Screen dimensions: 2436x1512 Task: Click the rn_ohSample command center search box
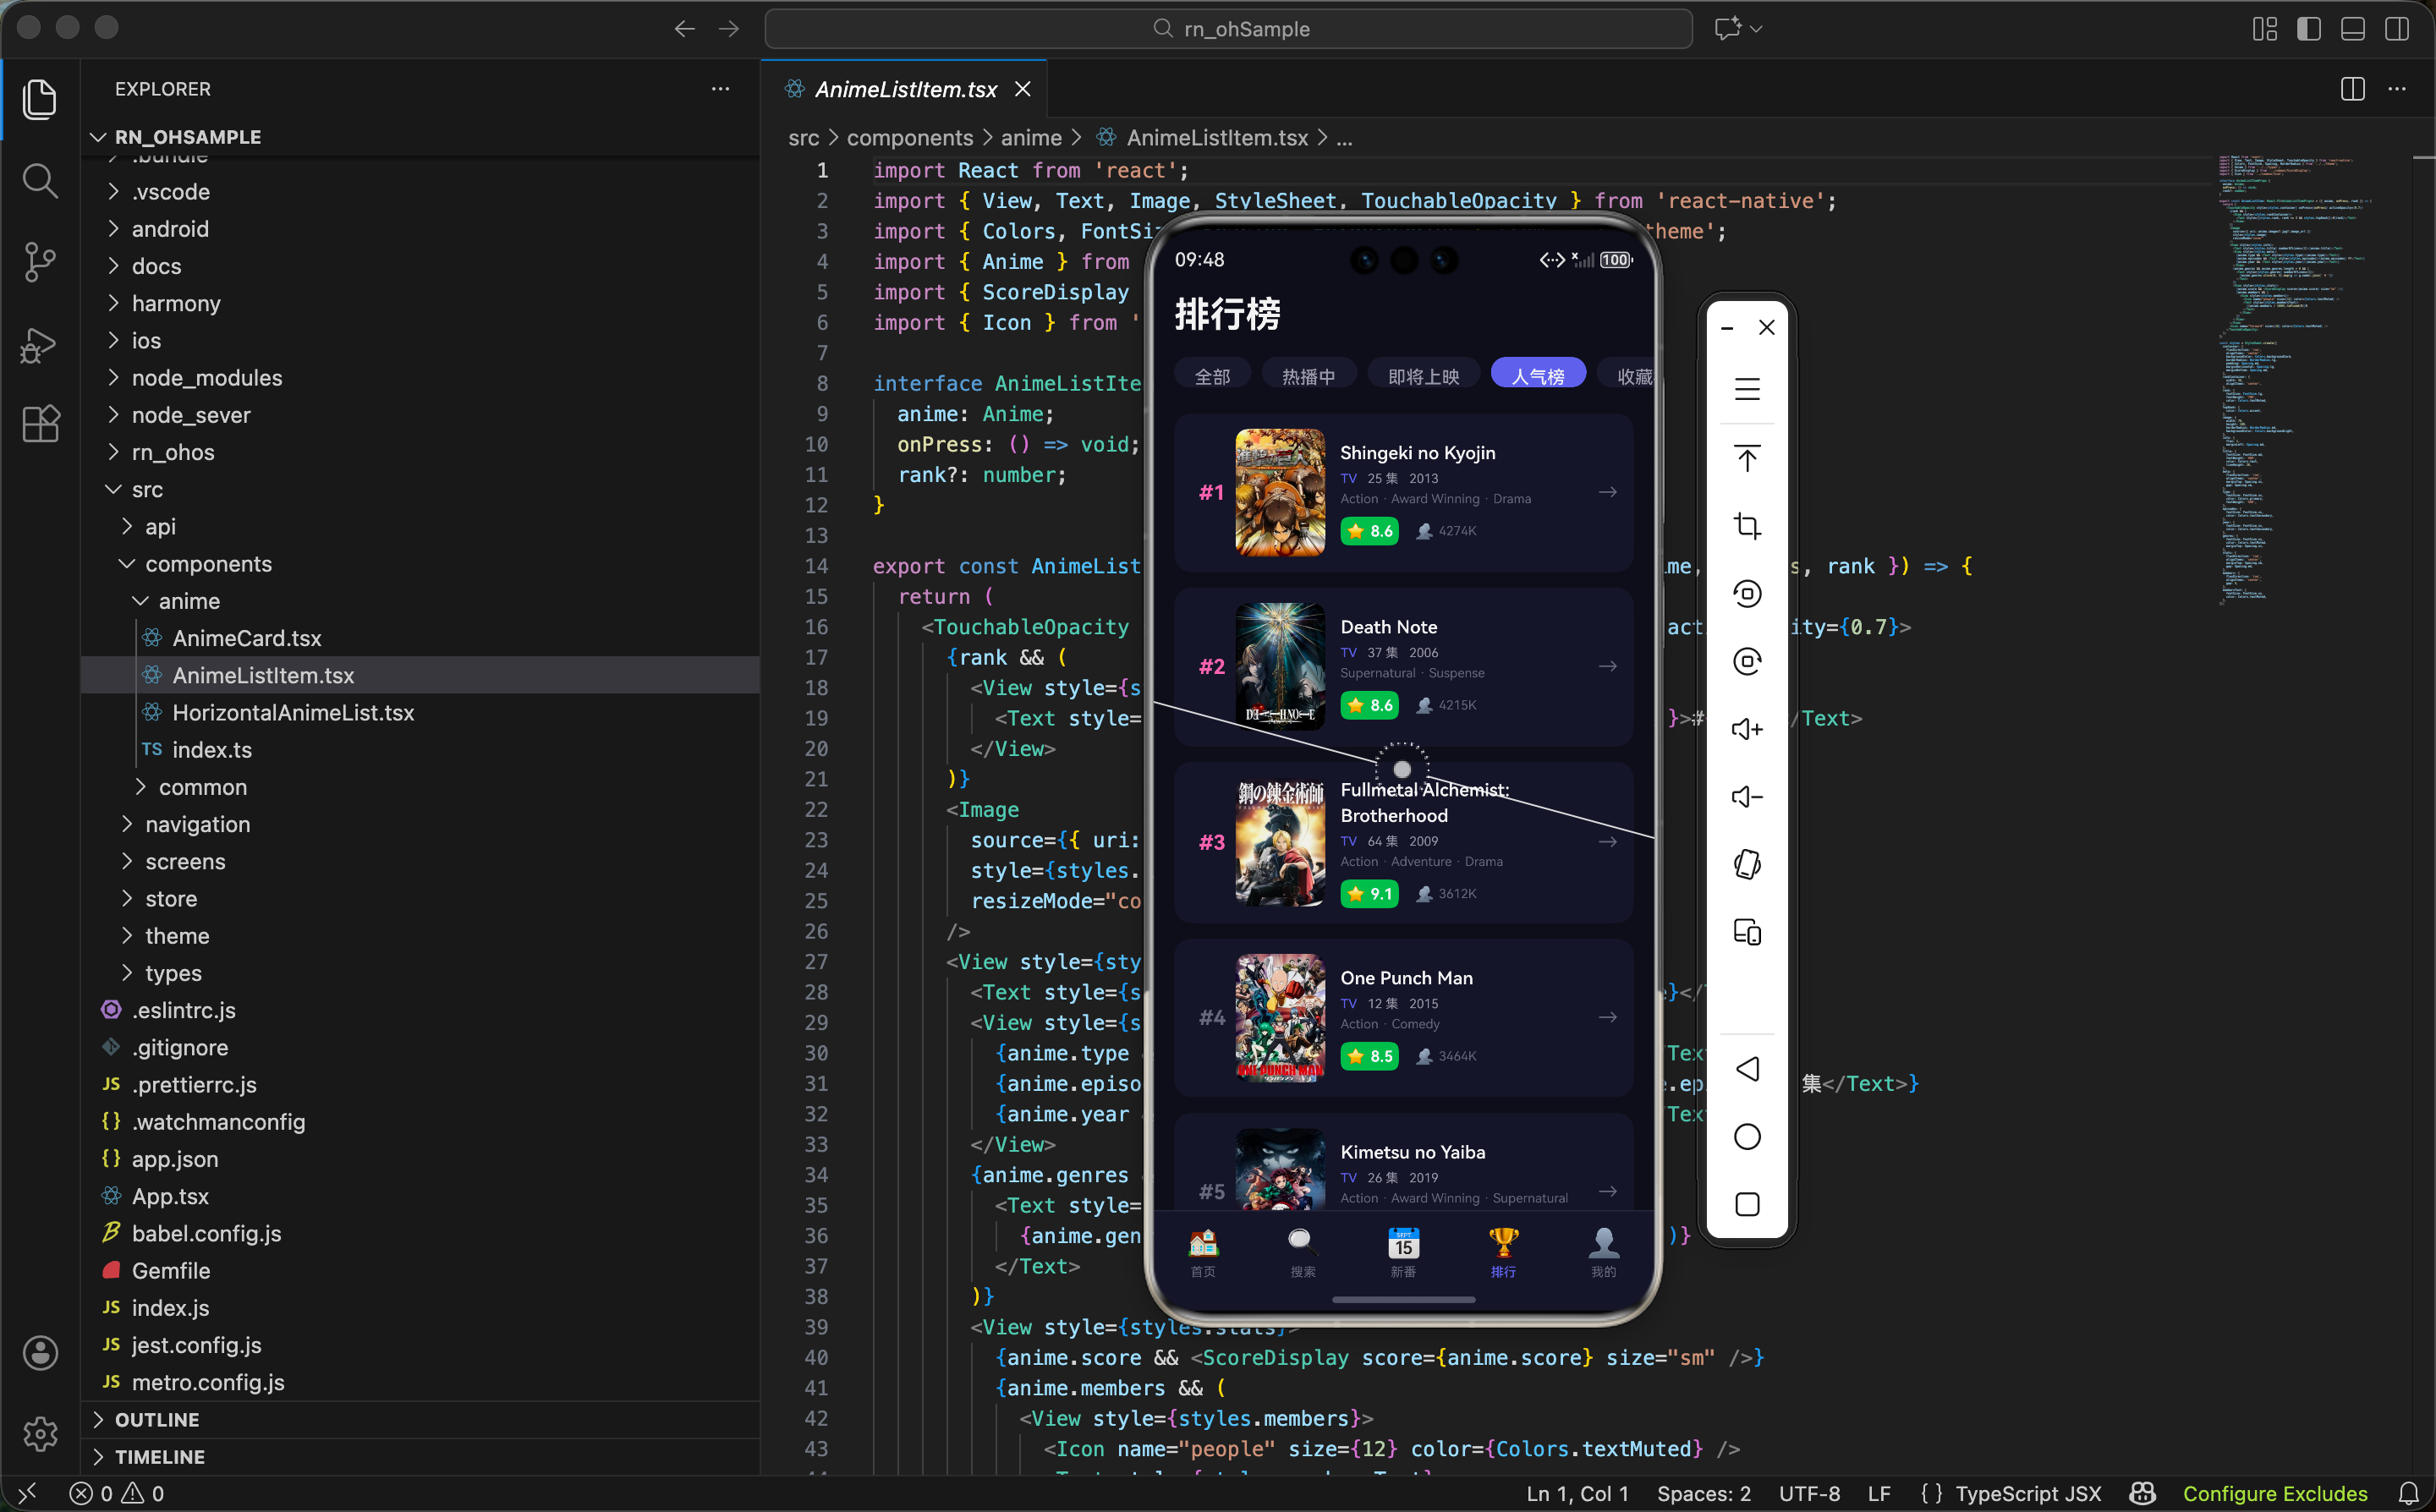[x=1228, y=29]
